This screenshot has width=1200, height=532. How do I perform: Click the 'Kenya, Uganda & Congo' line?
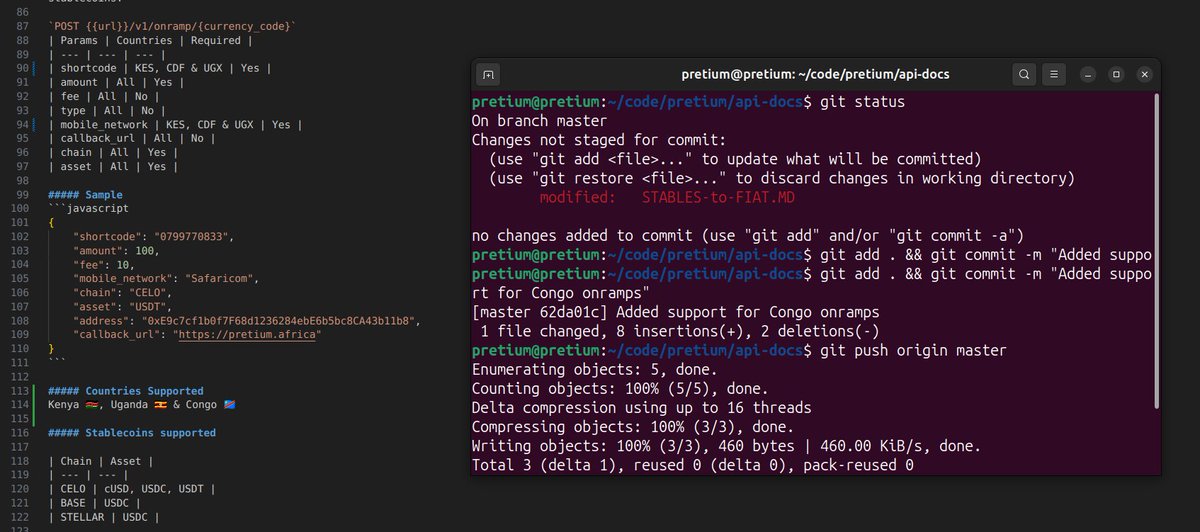pyautogui.click(x=140, y=404)
